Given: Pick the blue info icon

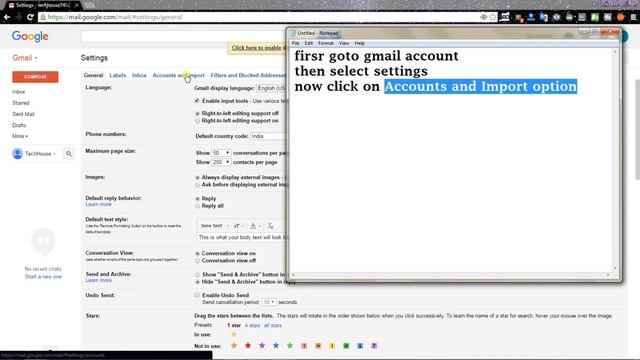Looking at the screenshot, I should pyautogui.click(x=360, y=346).
